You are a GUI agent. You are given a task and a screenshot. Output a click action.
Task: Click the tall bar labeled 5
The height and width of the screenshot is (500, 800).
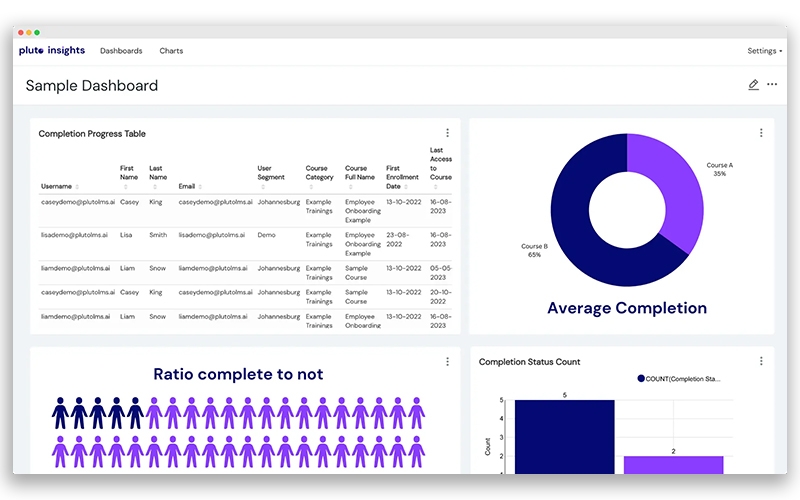[x=564, y=437]
